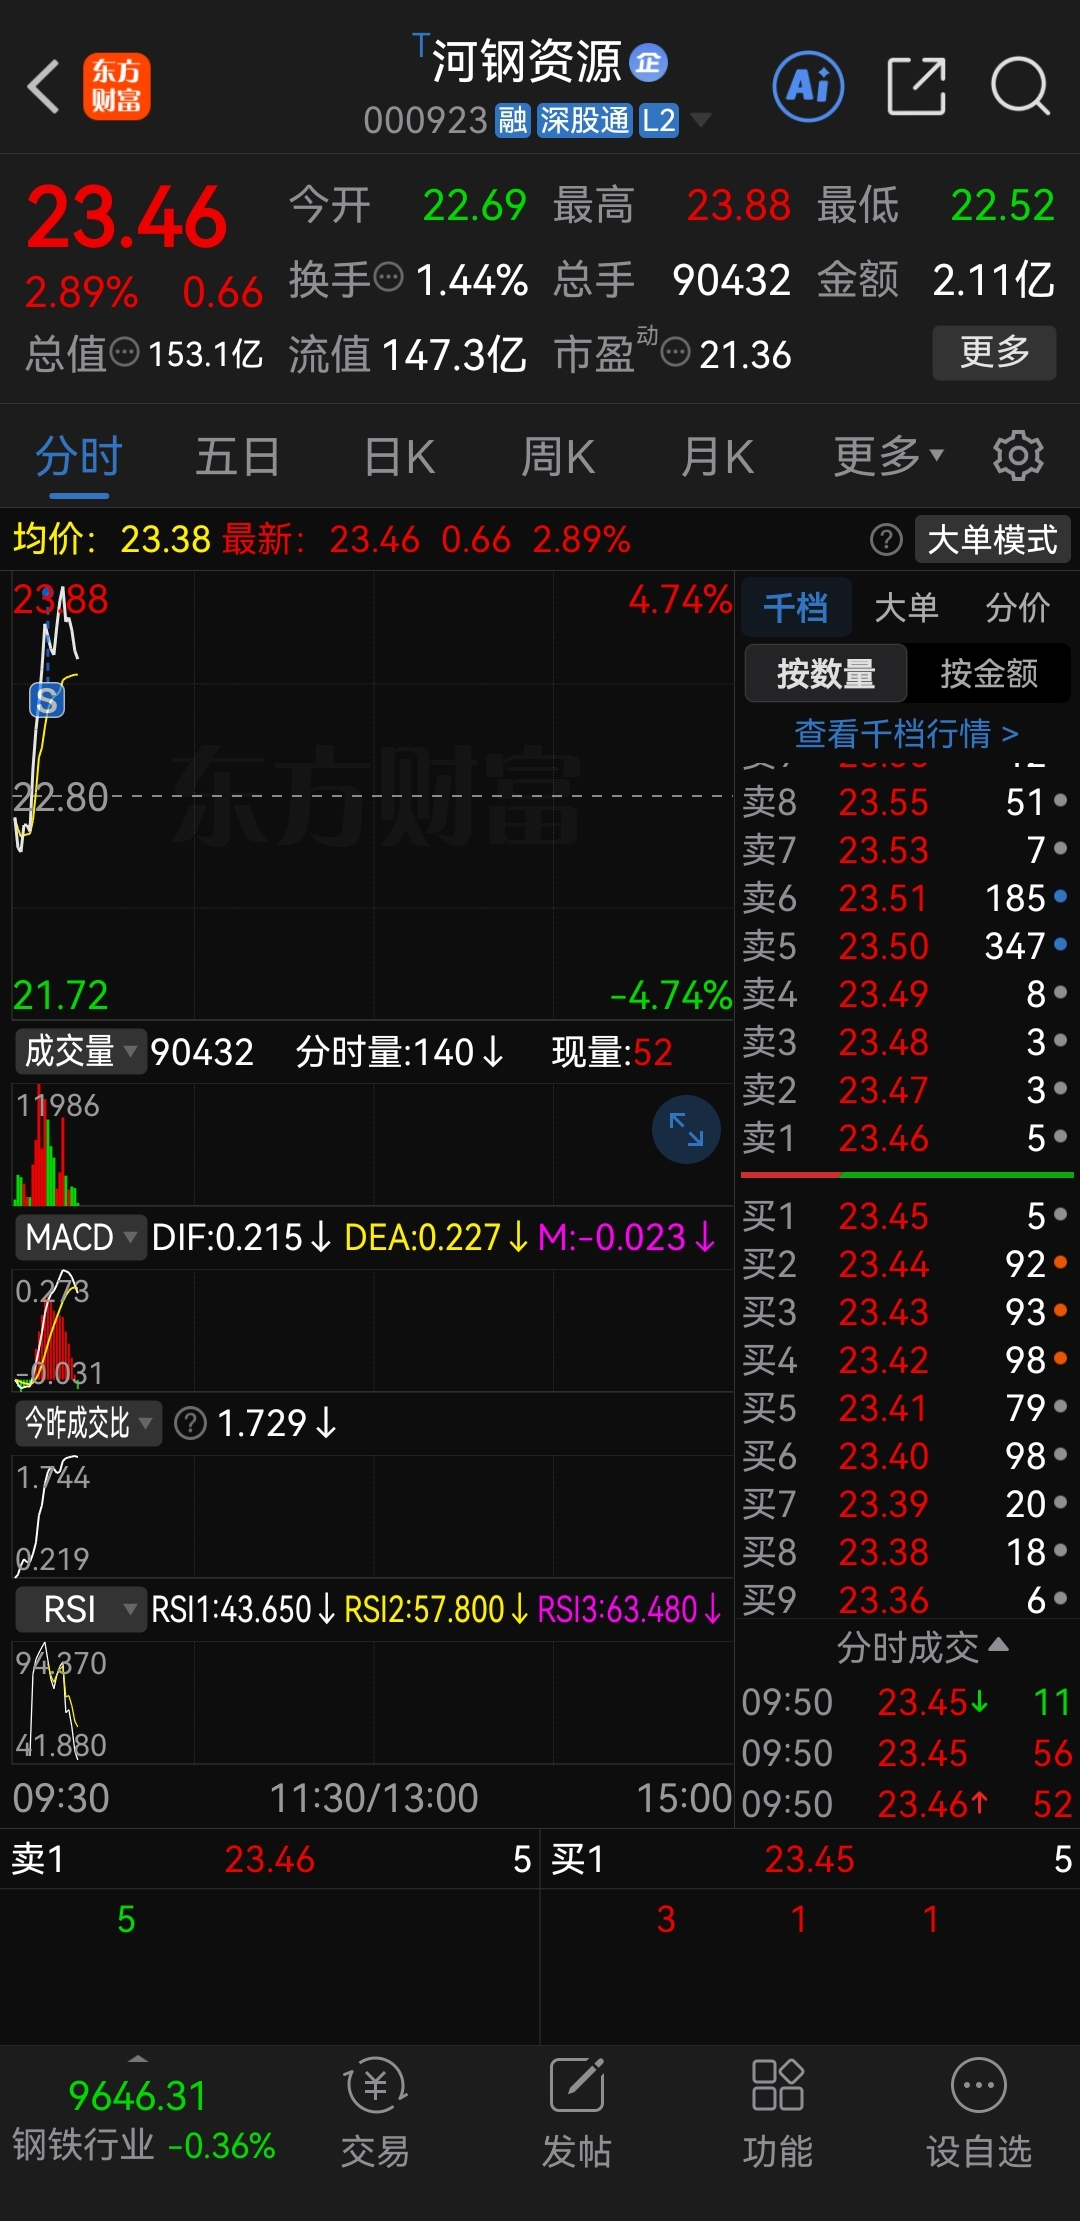This screenshot has height=2221, width=1080.
Task: Switch to 周K chart tab
Action: [x=558, y=456]
